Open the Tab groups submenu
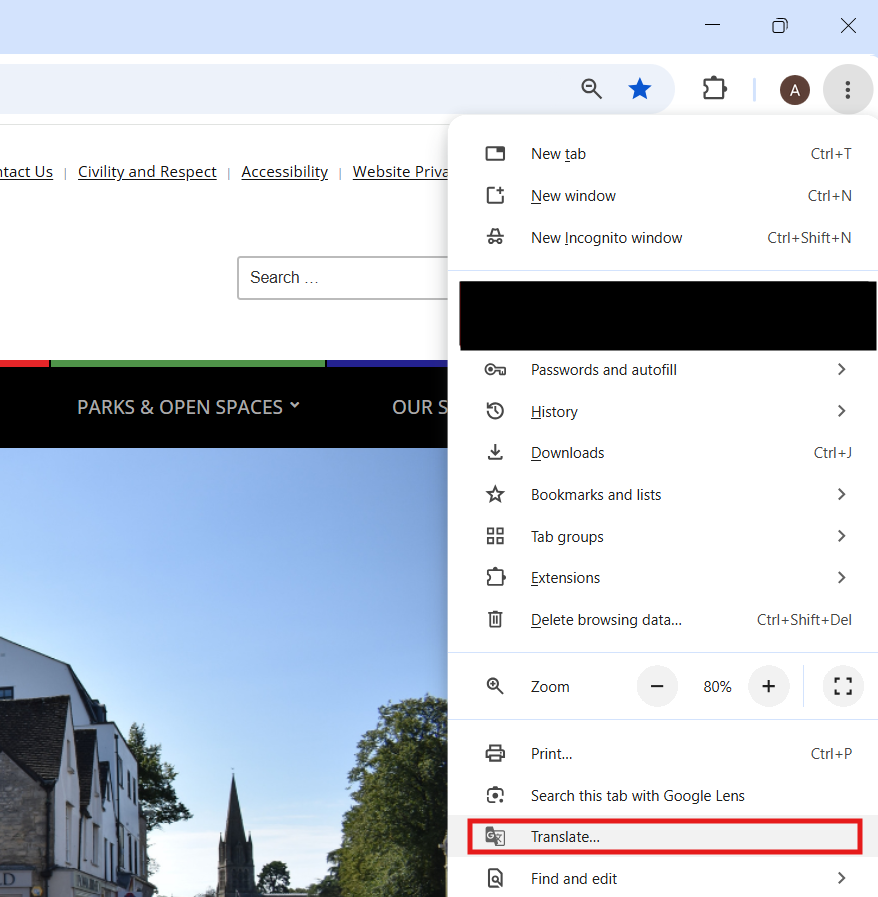The width and height of the screenshot is (878, 897). click(x=663, y=536)
